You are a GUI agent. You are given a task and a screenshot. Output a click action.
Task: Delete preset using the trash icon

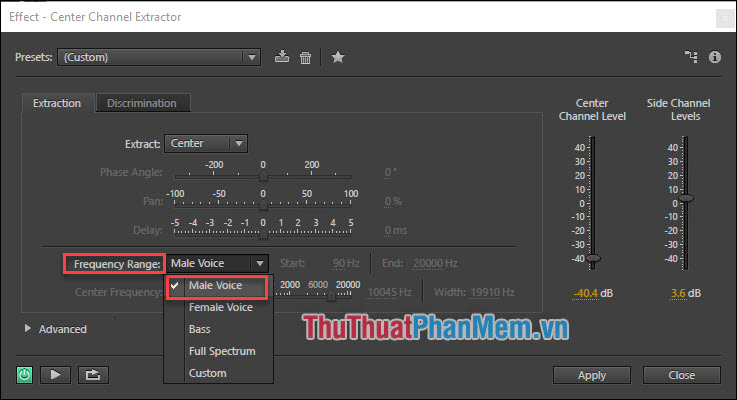(x=306, y=57)
